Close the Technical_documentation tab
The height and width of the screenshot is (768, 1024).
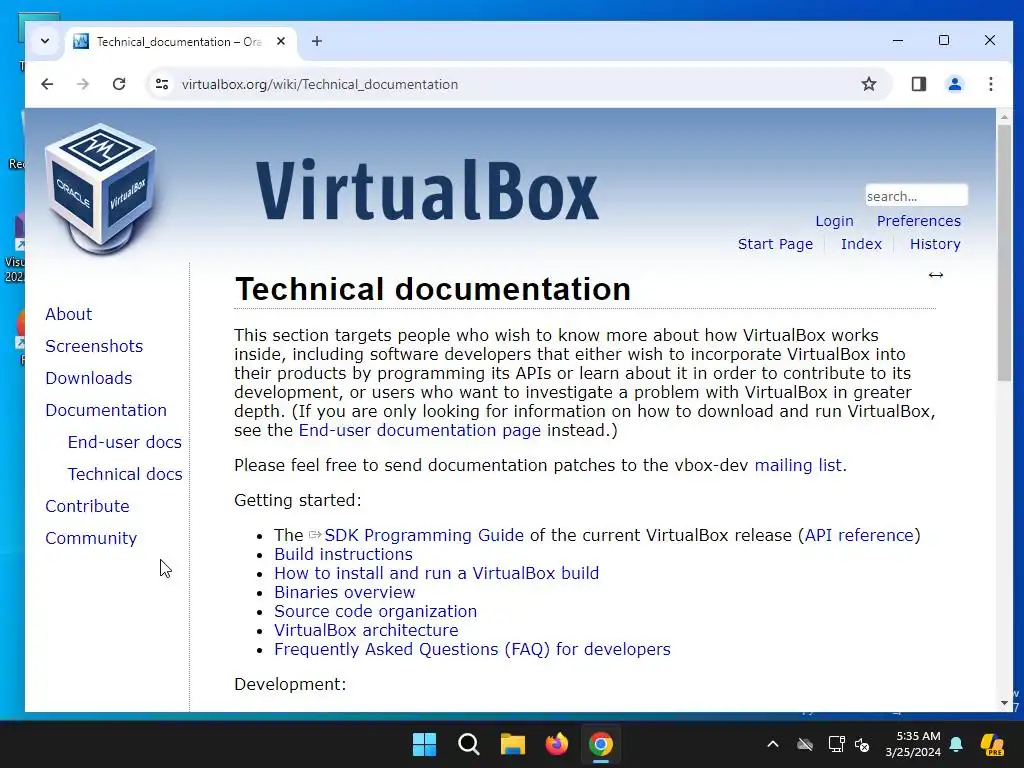(281, 41)
